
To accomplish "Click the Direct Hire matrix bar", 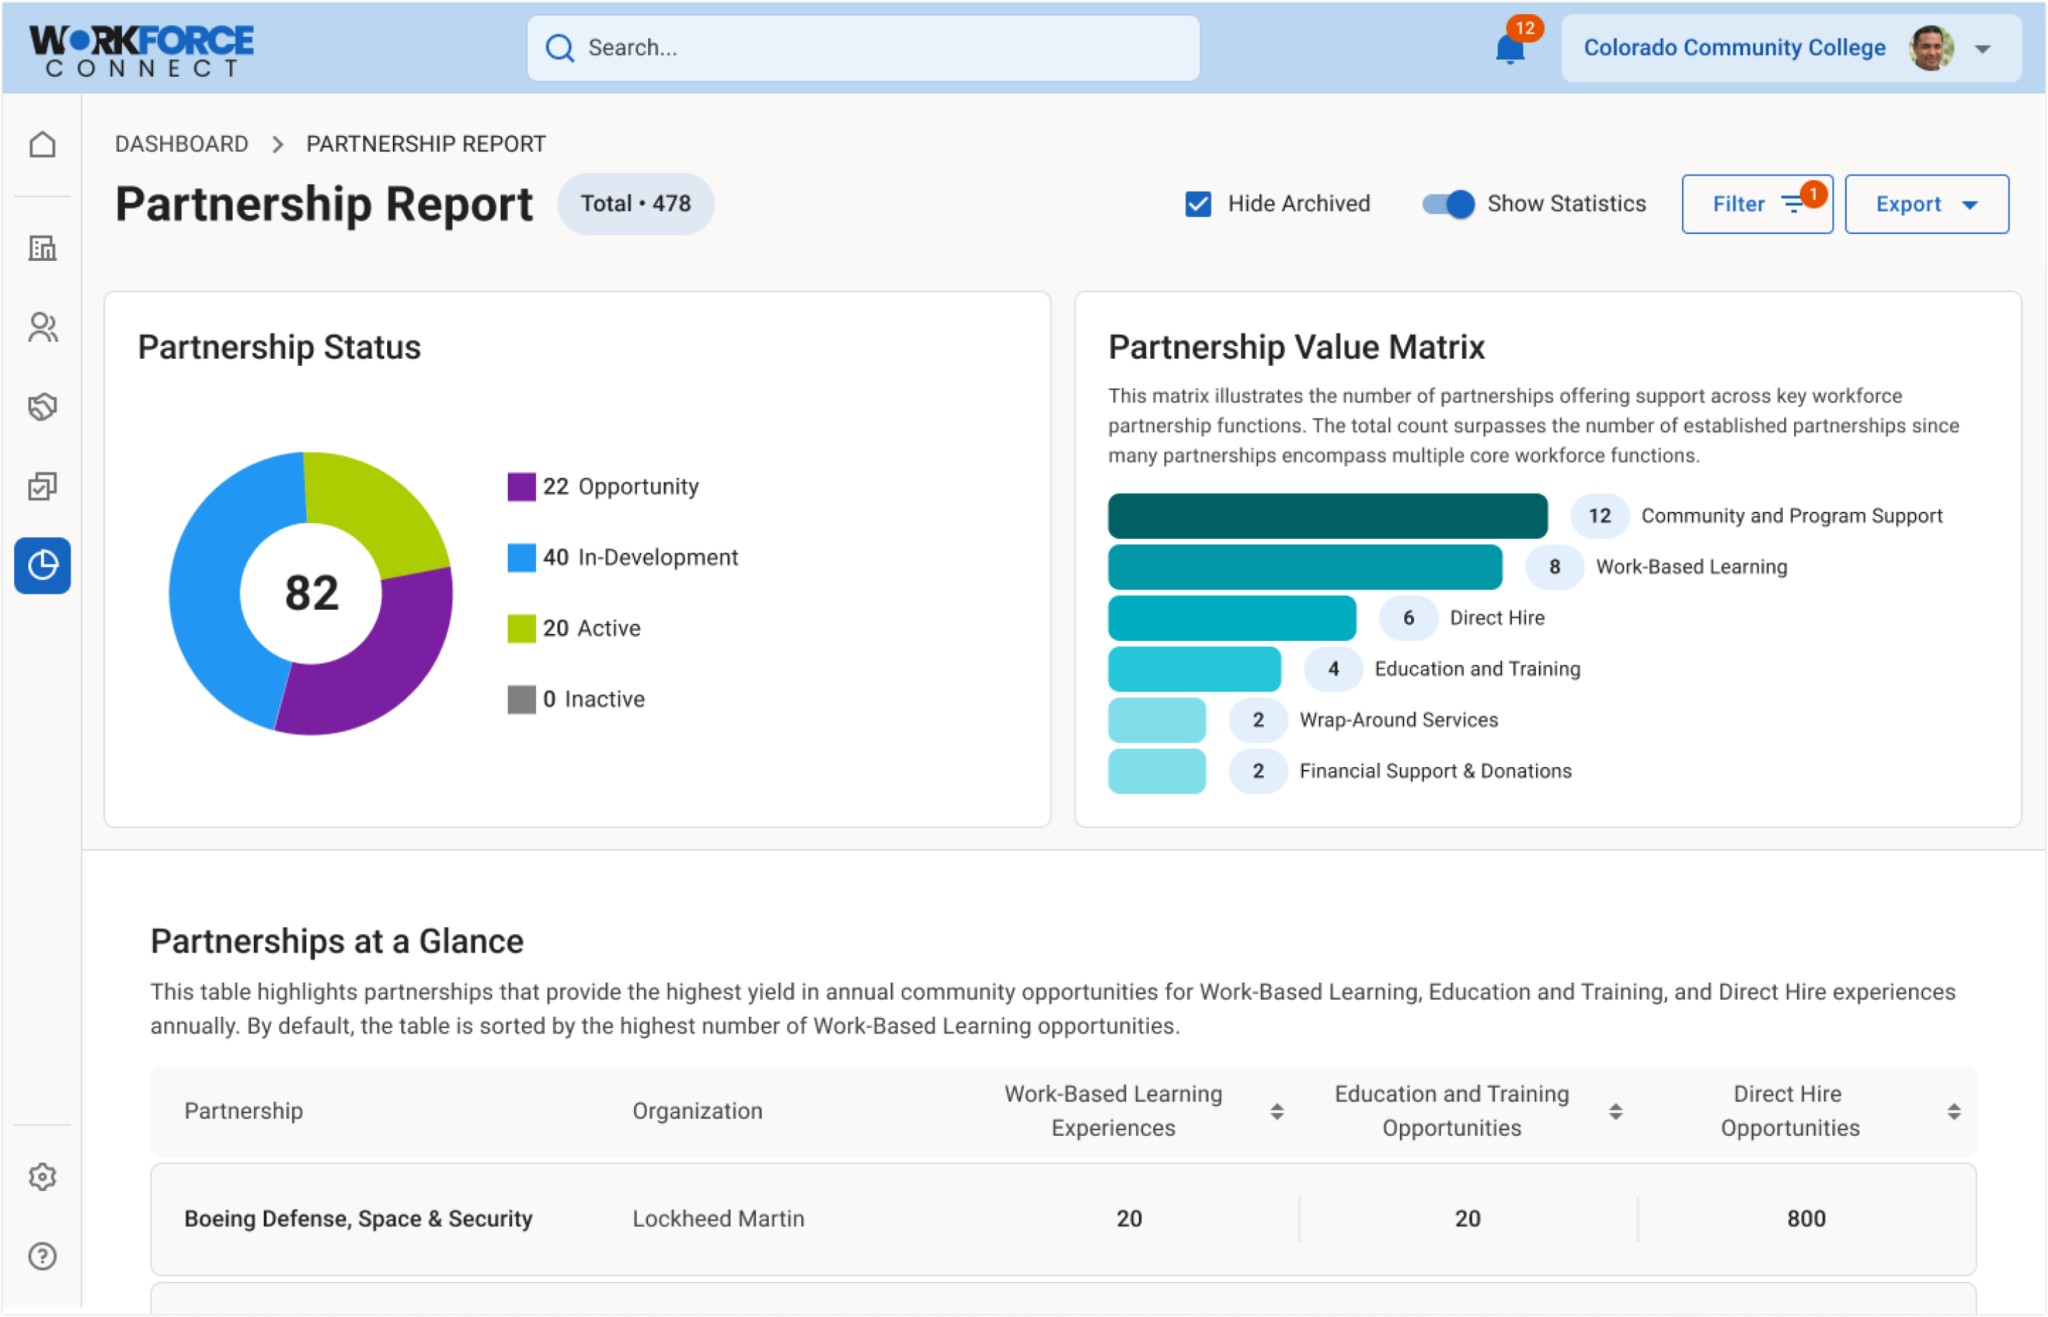I will pyautogui.click(x=1232, y=618).
